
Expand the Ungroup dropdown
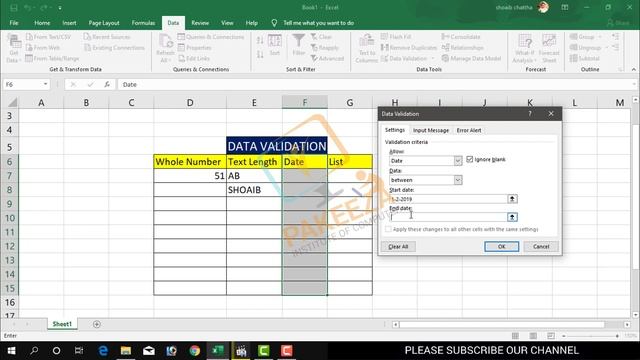coord(606,48)
